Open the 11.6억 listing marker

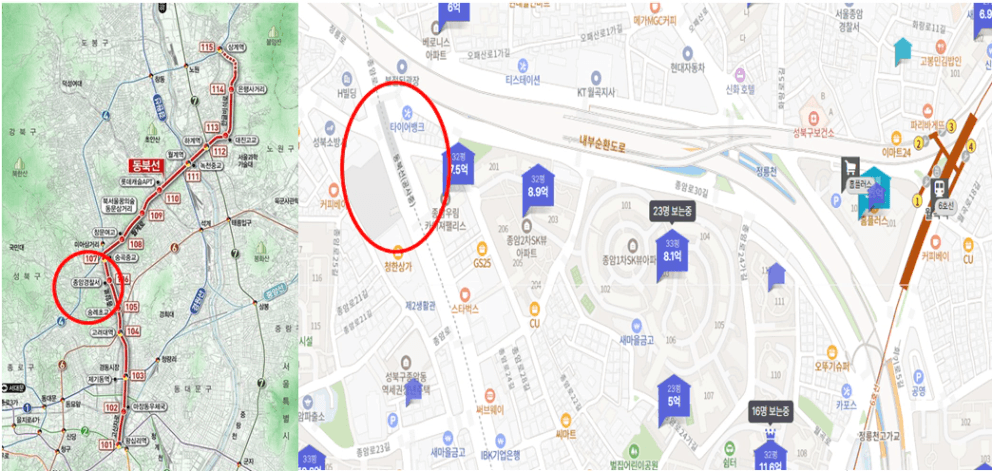[x=770, y=455]
